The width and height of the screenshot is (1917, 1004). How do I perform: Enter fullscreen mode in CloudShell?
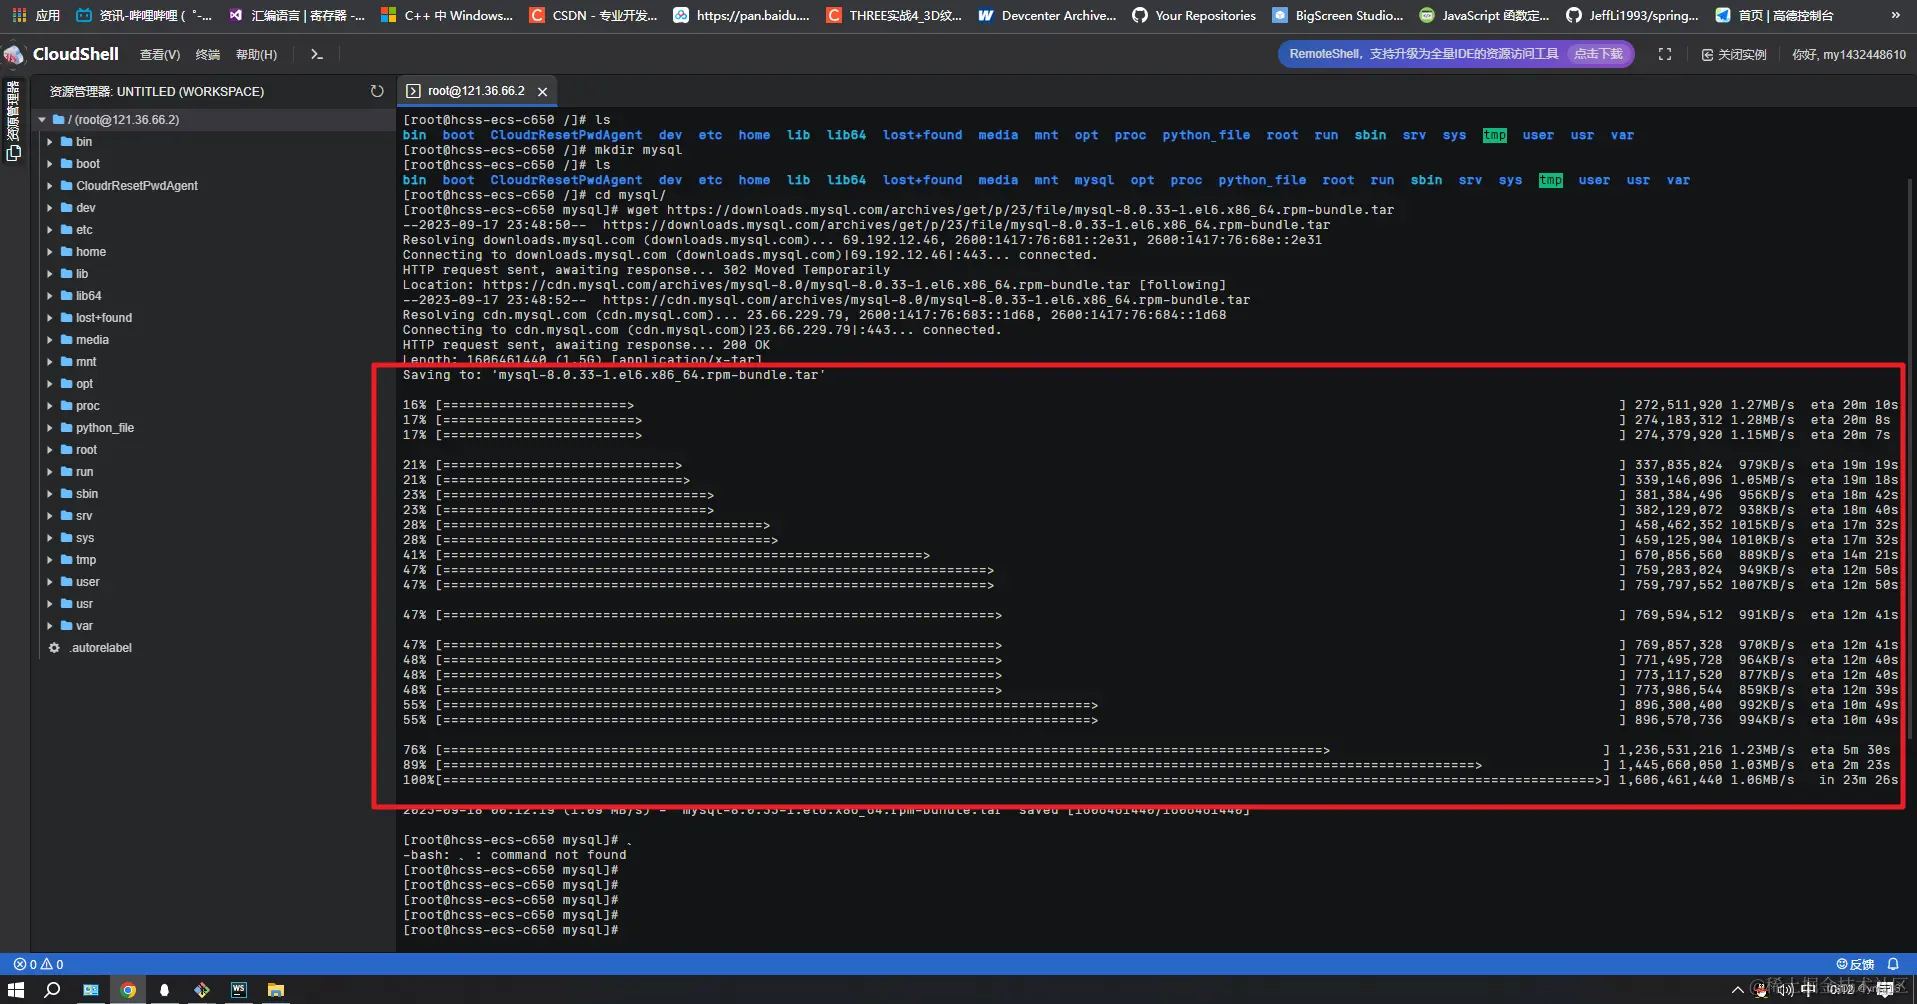(x=1665, y=54)
